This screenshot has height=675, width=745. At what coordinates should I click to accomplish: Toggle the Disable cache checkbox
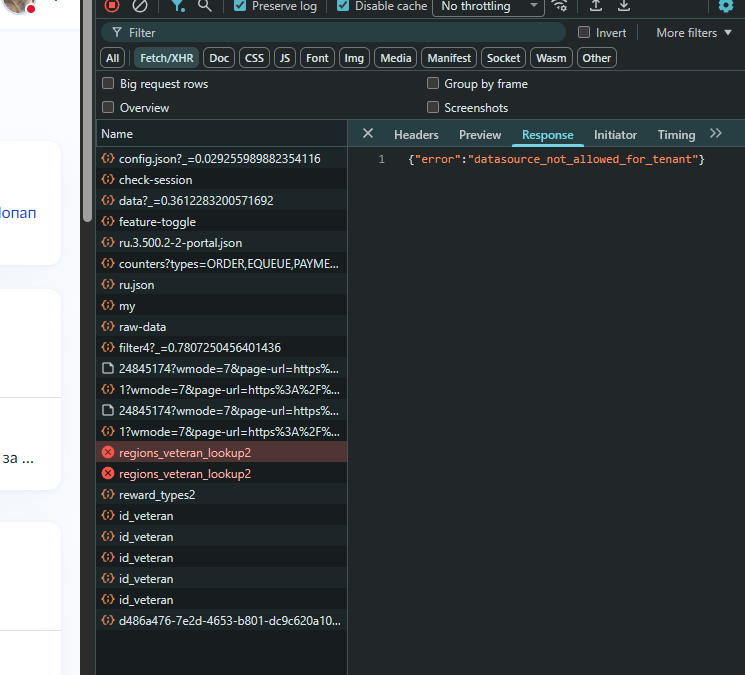pos(344,6)
